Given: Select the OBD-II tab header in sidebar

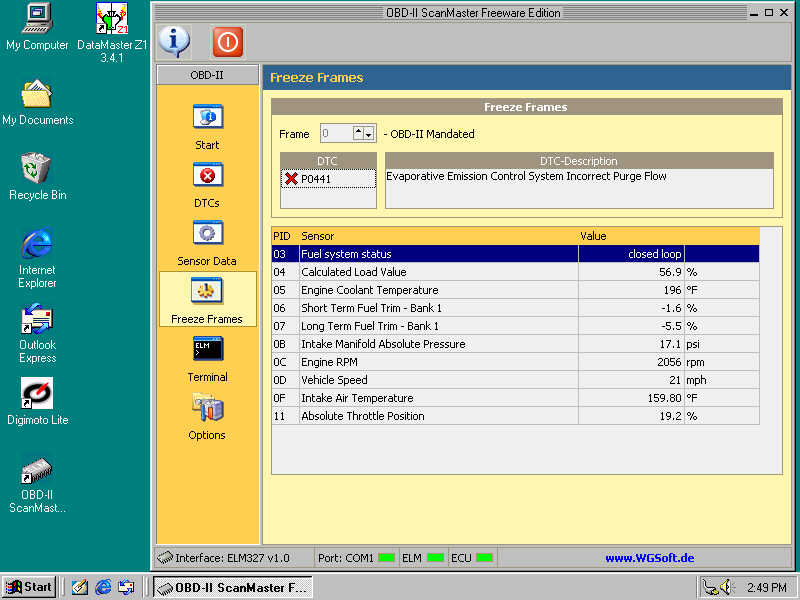Looking at the screenshot, I should 207,75.
